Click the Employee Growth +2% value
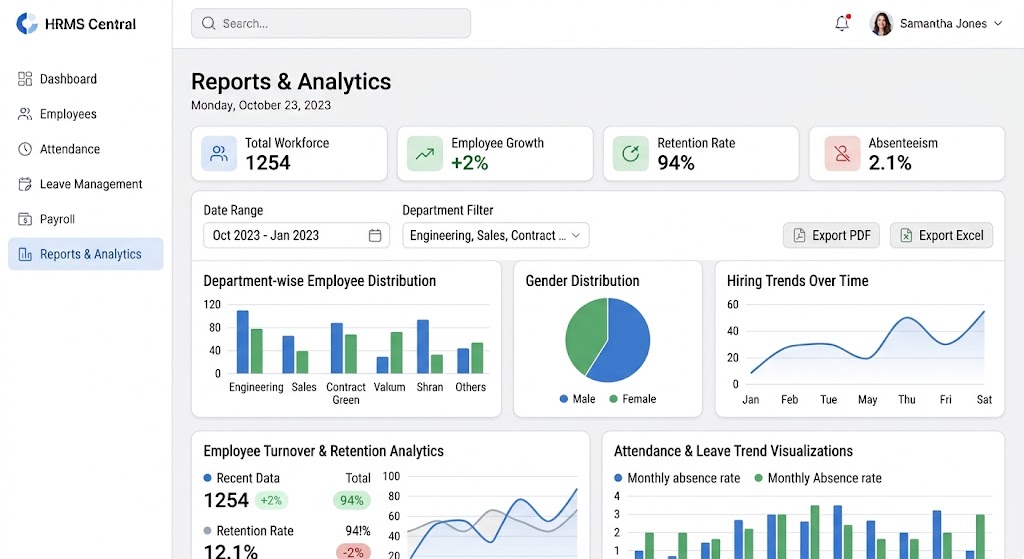 tap(470, 163)
